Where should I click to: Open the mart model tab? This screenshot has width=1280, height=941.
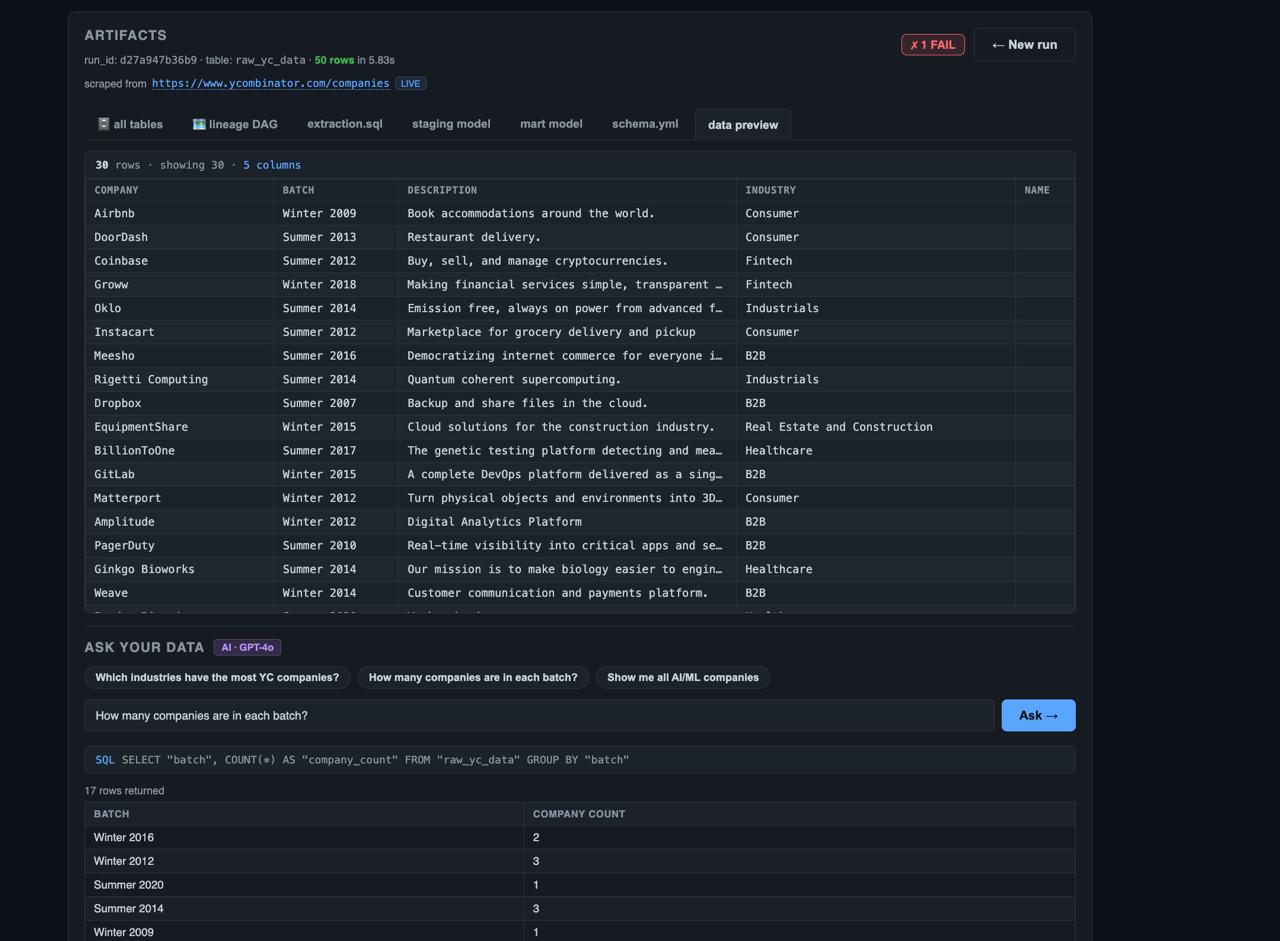(x=551, y=124)
